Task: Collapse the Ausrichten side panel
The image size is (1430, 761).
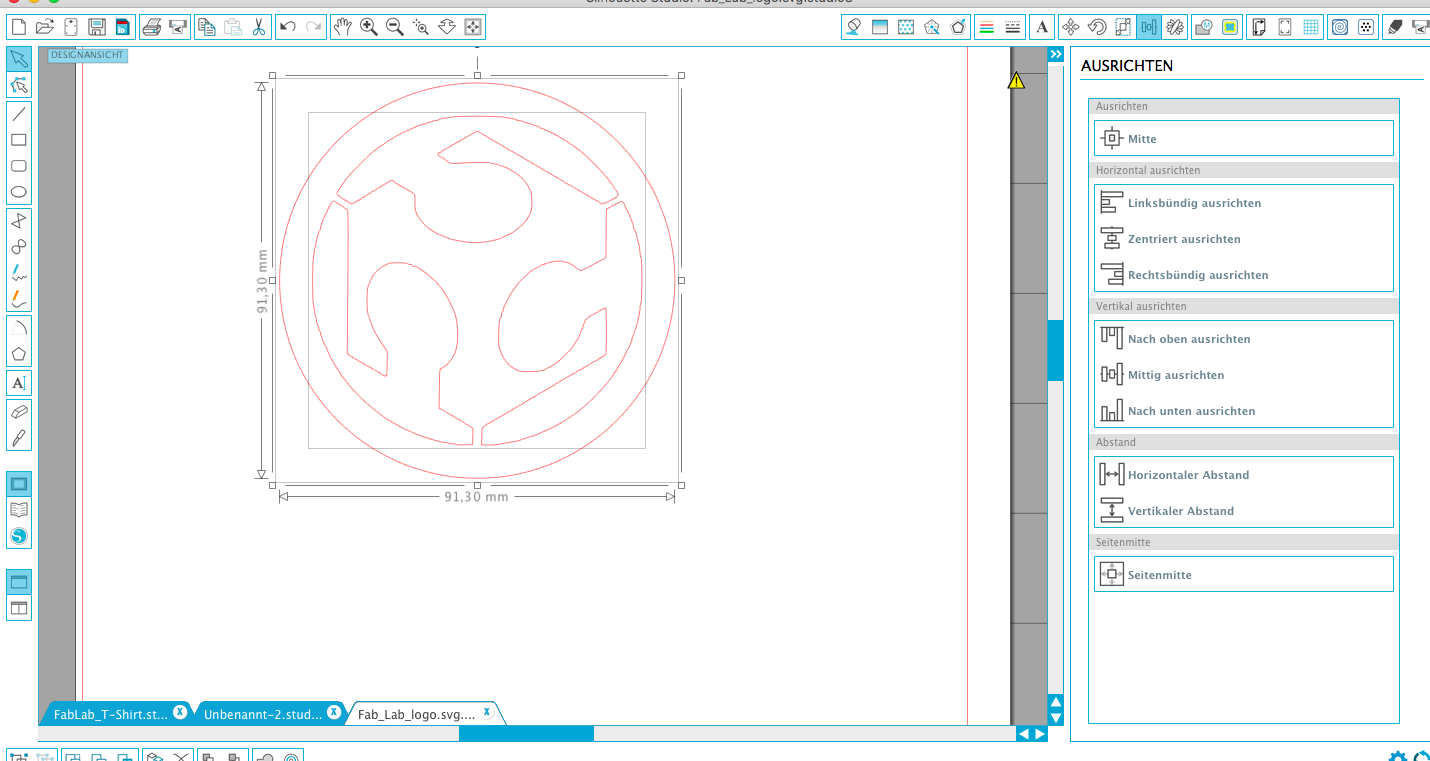Action: coord(1055,55)
